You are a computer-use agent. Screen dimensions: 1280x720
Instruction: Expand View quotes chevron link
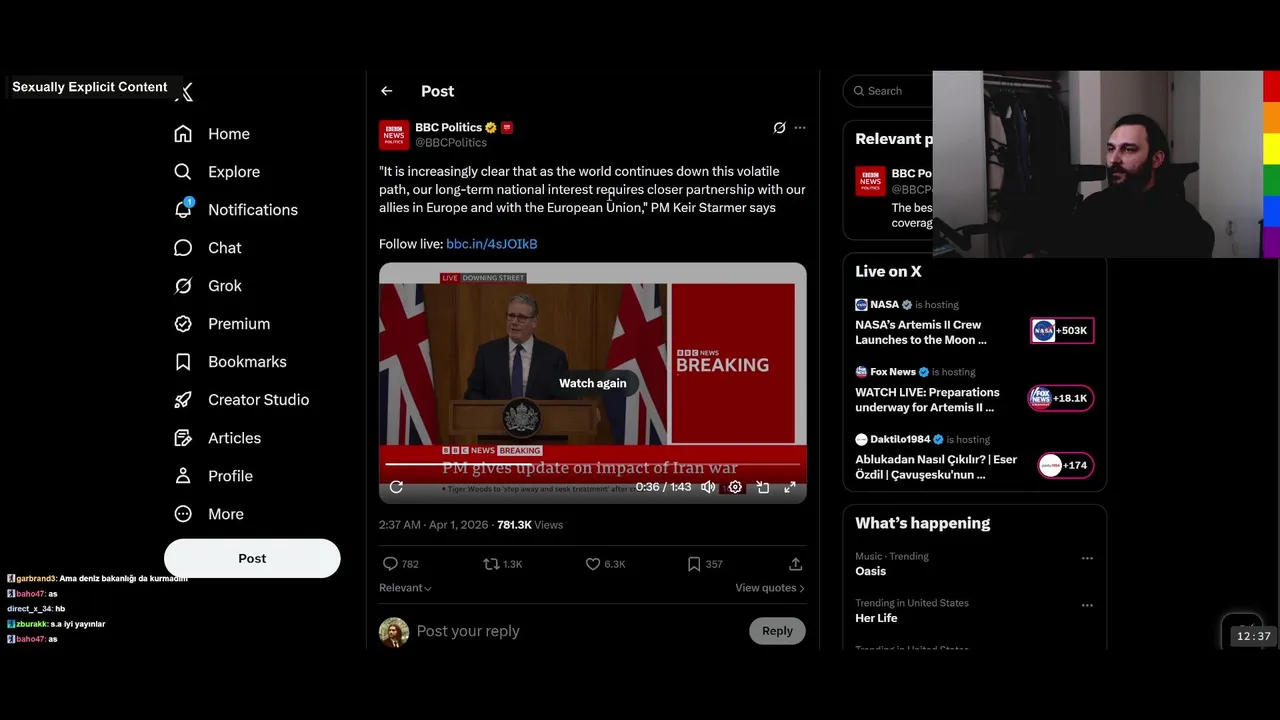click(769, 588)
